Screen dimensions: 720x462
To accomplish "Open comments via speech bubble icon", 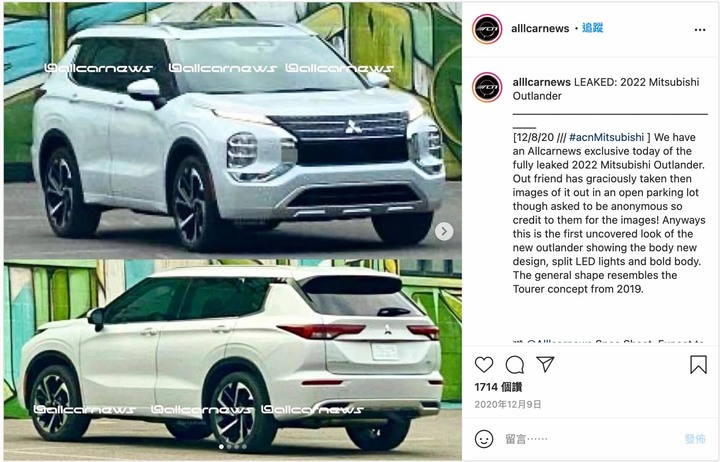I will coord(515,365).
